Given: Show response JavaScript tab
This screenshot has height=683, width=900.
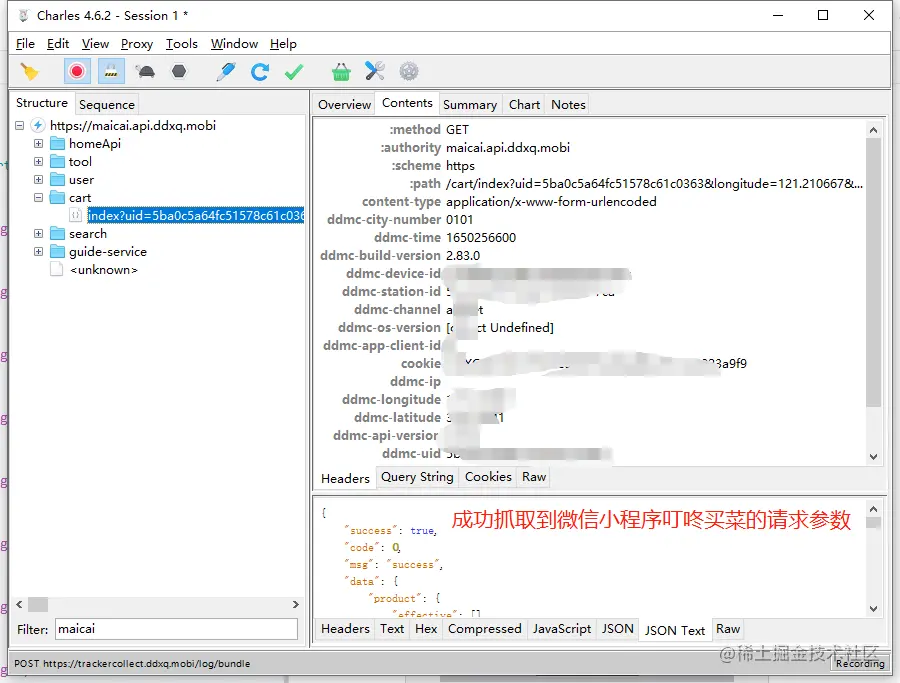Looking at the screenshot, I should (x=561, y=629).
